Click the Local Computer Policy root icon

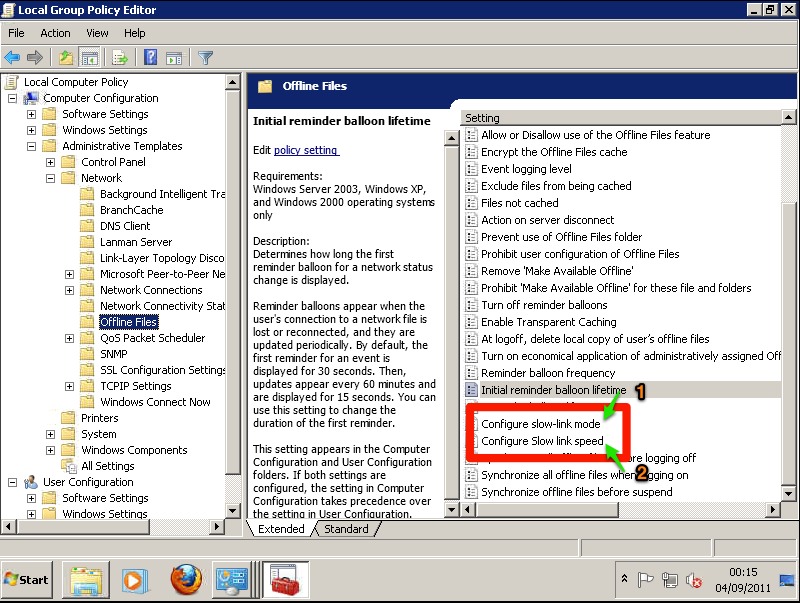(11, 82)
